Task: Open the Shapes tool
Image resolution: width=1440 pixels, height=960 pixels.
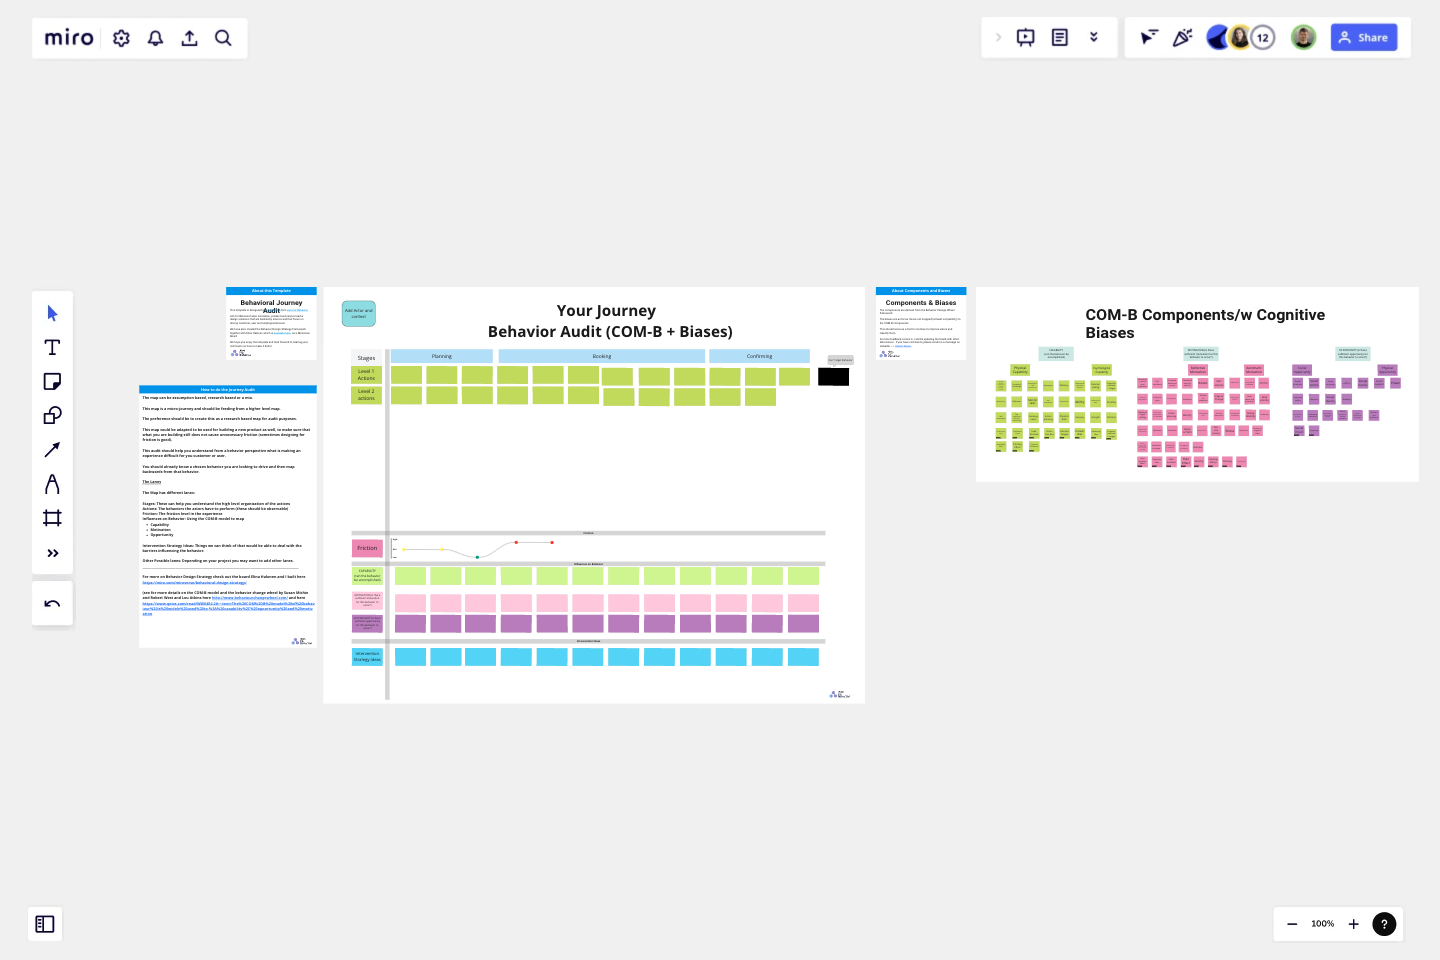Action: [x=52, y=415]
